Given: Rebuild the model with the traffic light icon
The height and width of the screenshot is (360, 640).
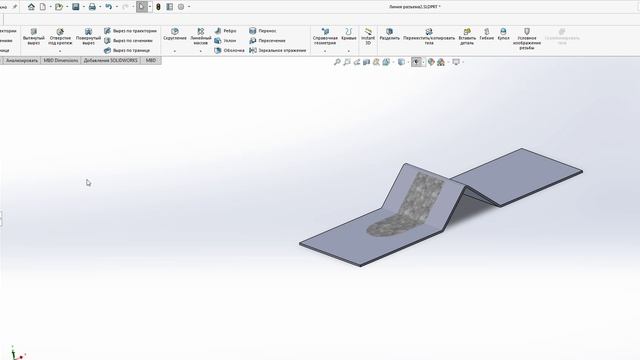Looking at the screenshot, I should click(158, 7).
